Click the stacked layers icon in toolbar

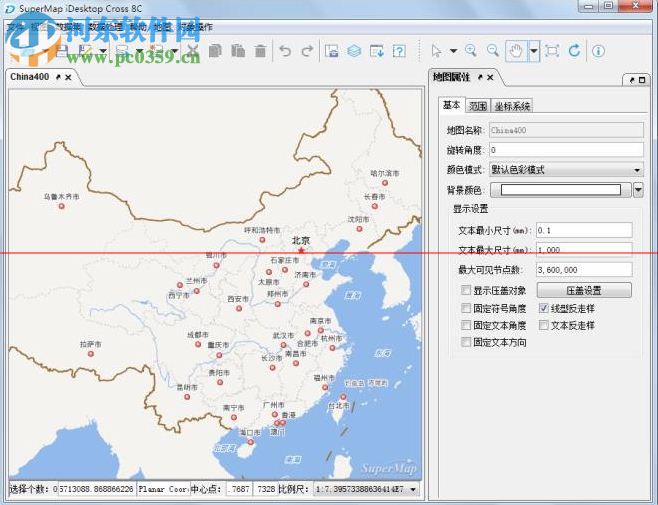tap(354, 51)
